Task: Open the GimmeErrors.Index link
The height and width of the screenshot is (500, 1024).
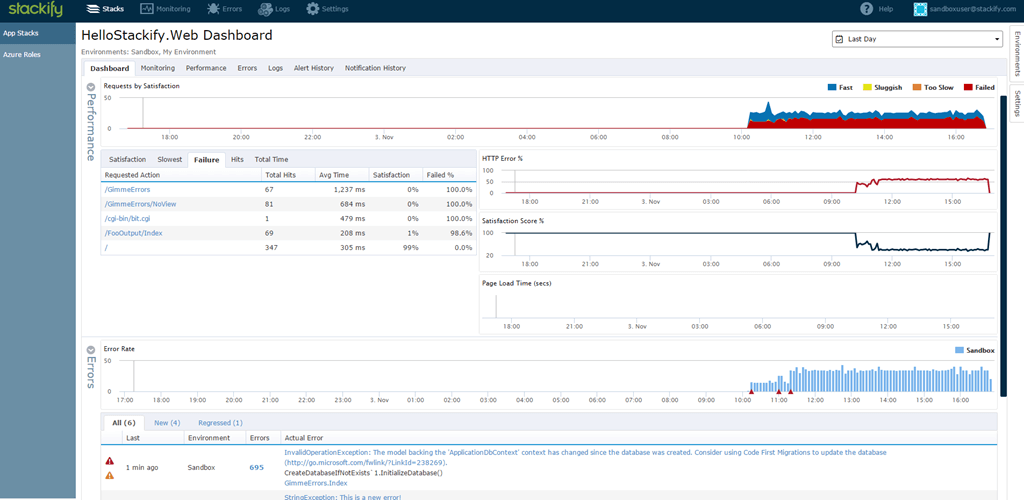Action: (x=316, y=483)
